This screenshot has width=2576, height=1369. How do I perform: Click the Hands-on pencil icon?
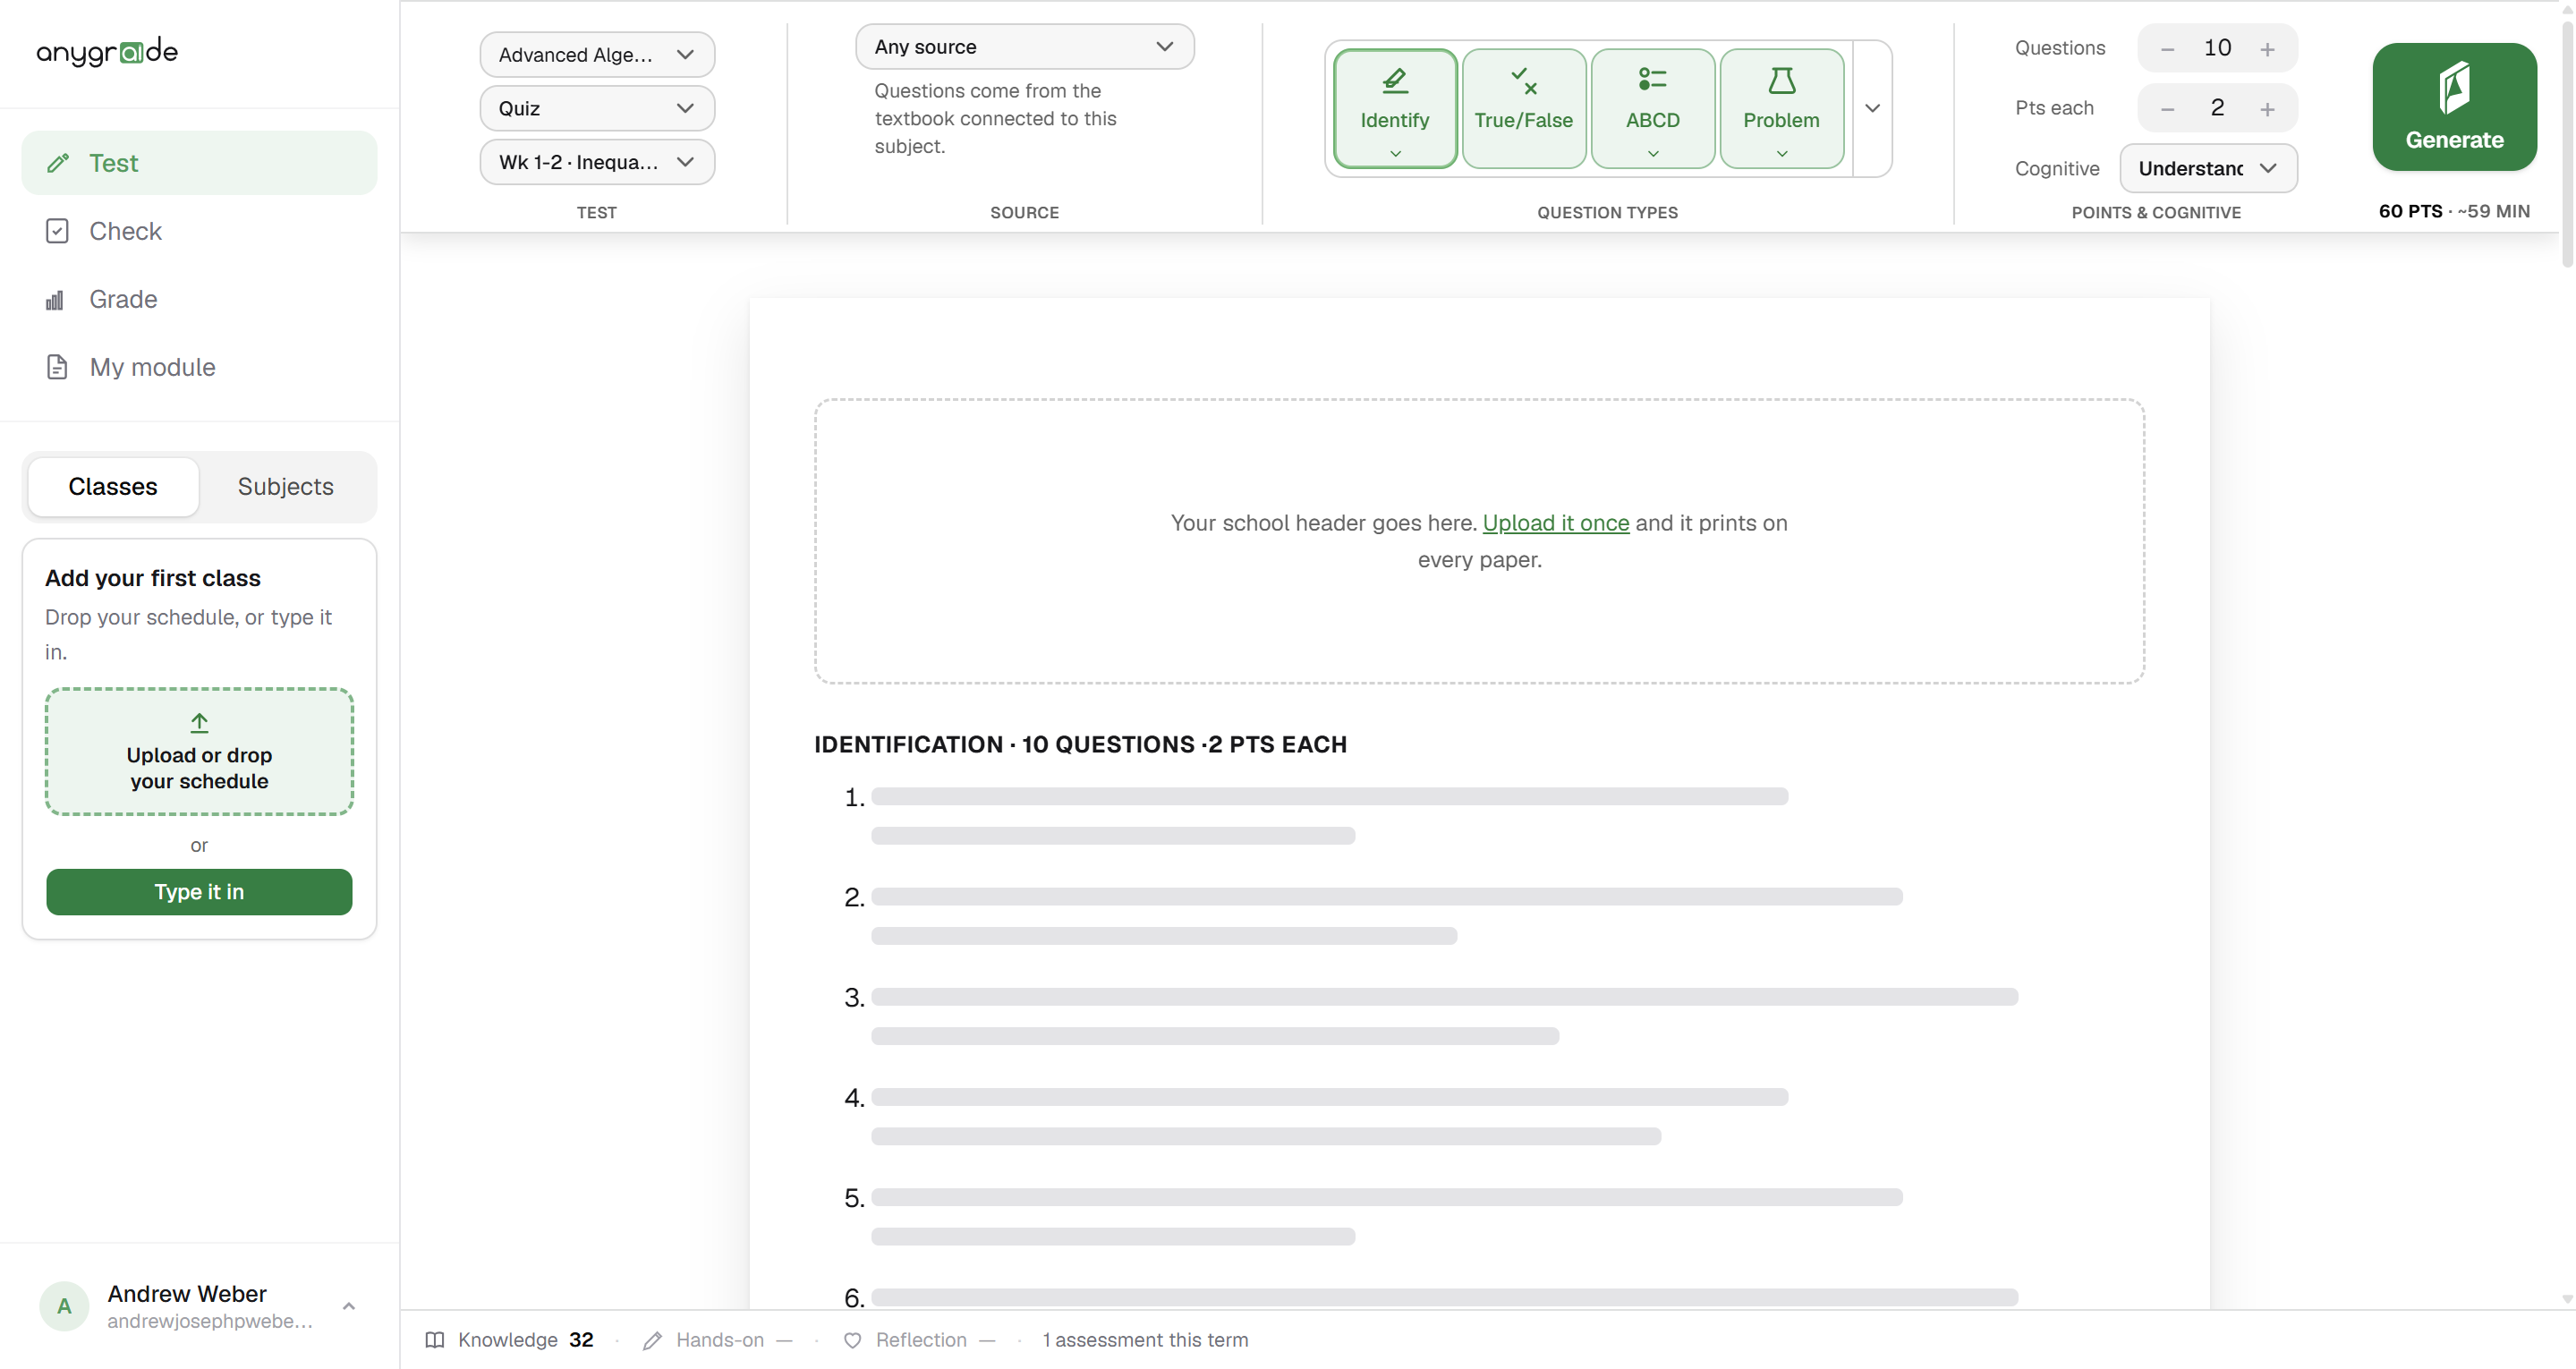tap(652, 1340)
